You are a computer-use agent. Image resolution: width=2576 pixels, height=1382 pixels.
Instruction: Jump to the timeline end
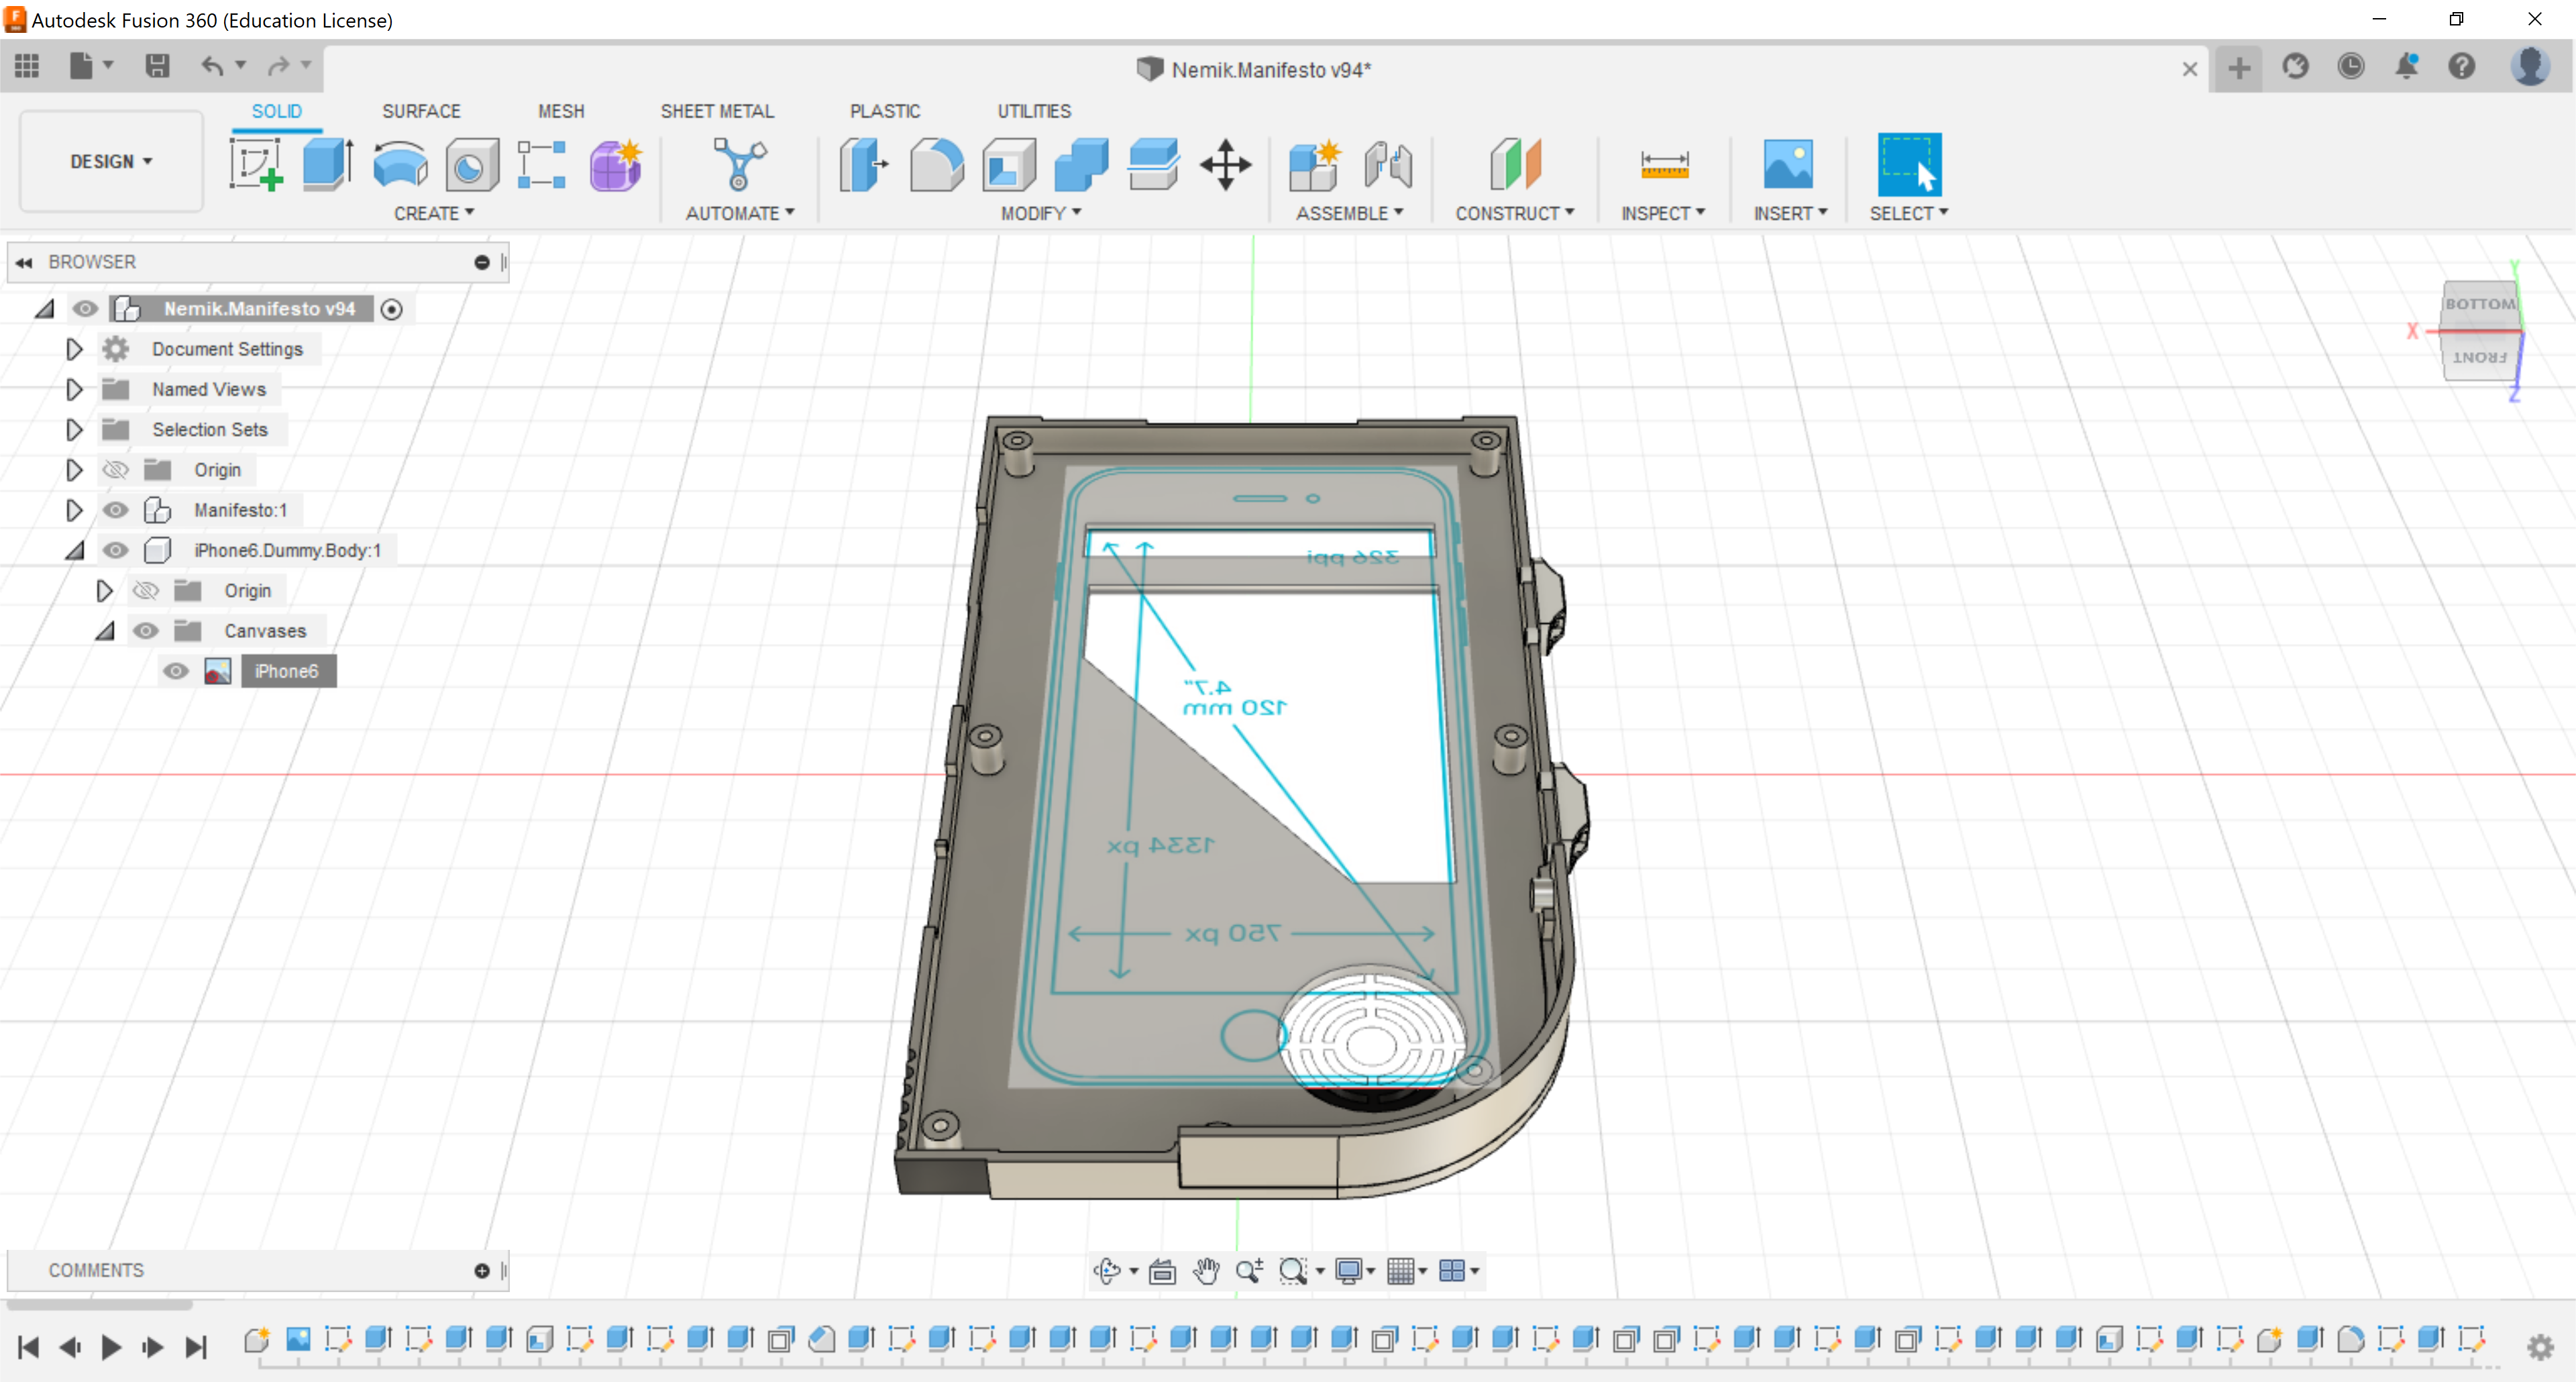196,1347
